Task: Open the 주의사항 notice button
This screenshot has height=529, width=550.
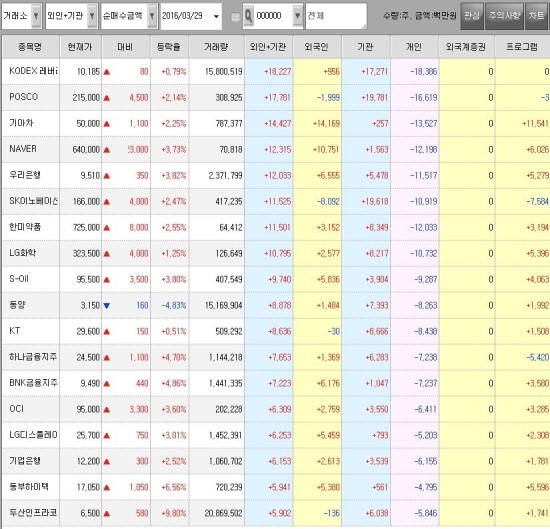Action: pos(504,15)
